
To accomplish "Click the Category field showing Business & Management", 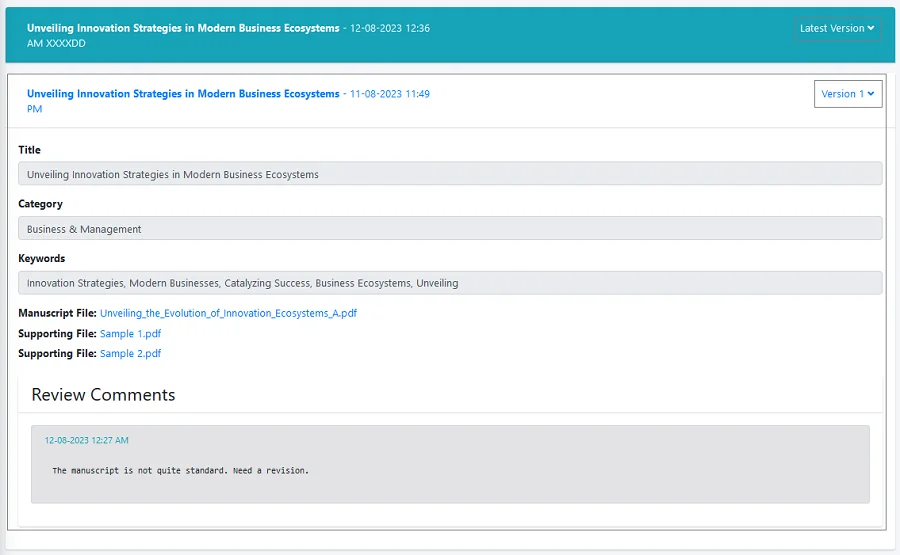I will point(450,228).
